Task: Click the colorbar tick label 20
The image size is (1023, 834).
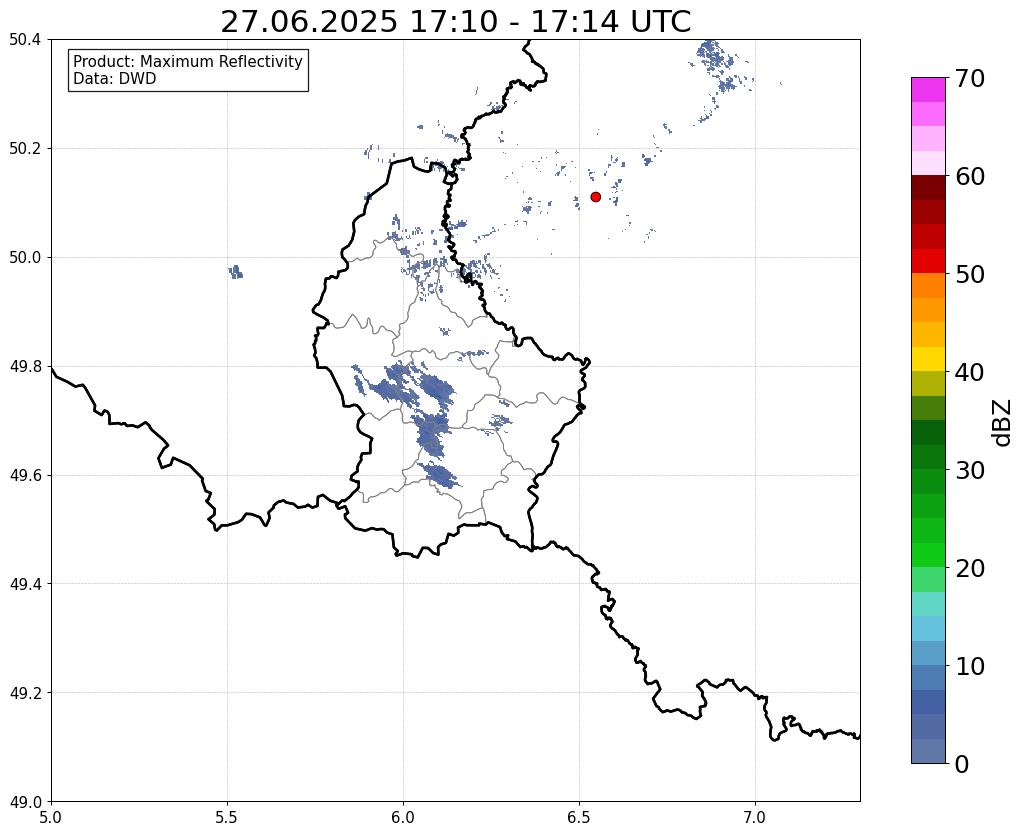Action: [x=970, y=568]
